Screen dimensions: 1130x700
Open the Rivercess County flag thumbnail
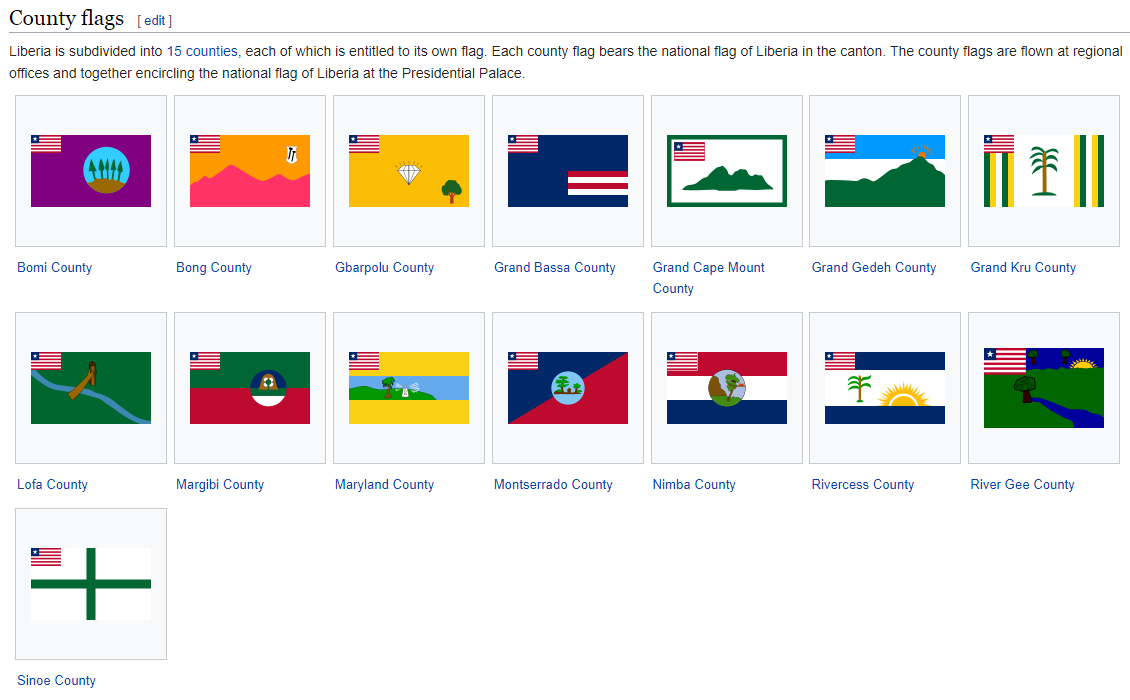(885, 388)
